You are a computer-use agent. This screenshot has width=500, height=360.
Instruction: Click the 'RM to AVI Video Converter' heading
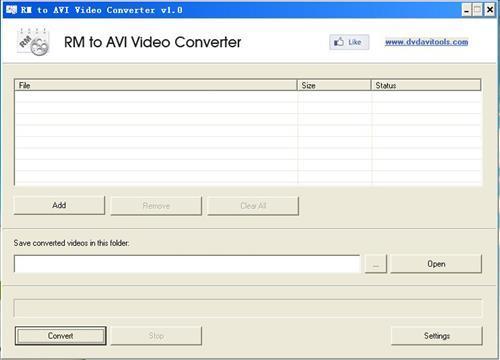[152, 42]
